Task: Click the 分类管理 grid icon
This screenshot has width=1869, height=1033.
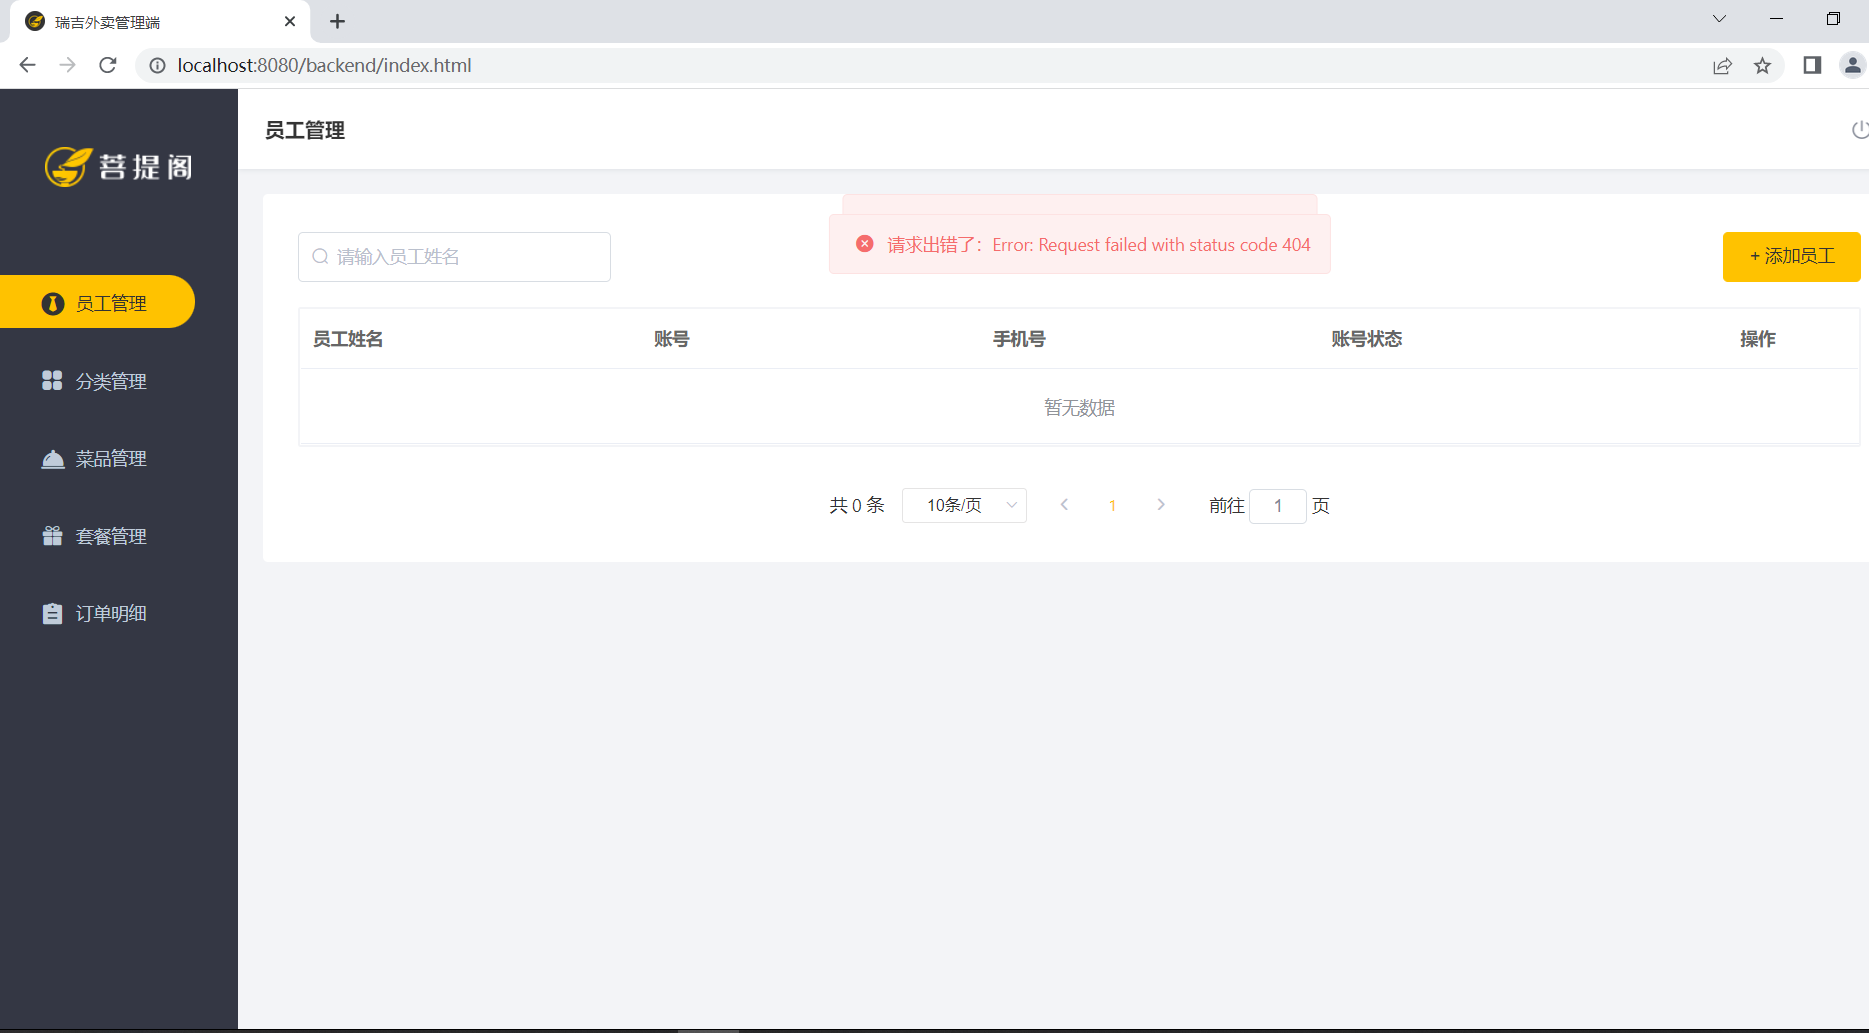Action: point(52,380)
